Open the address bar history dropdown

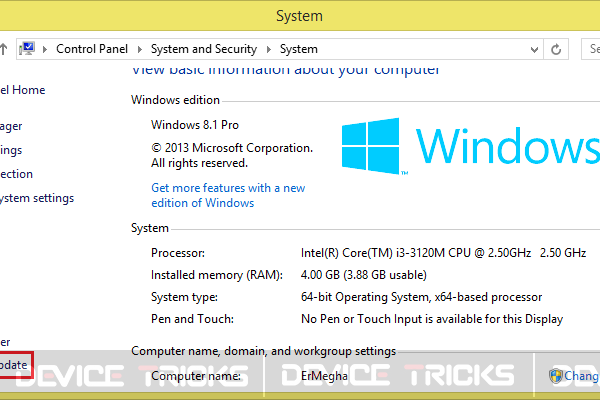click(534, 49)
